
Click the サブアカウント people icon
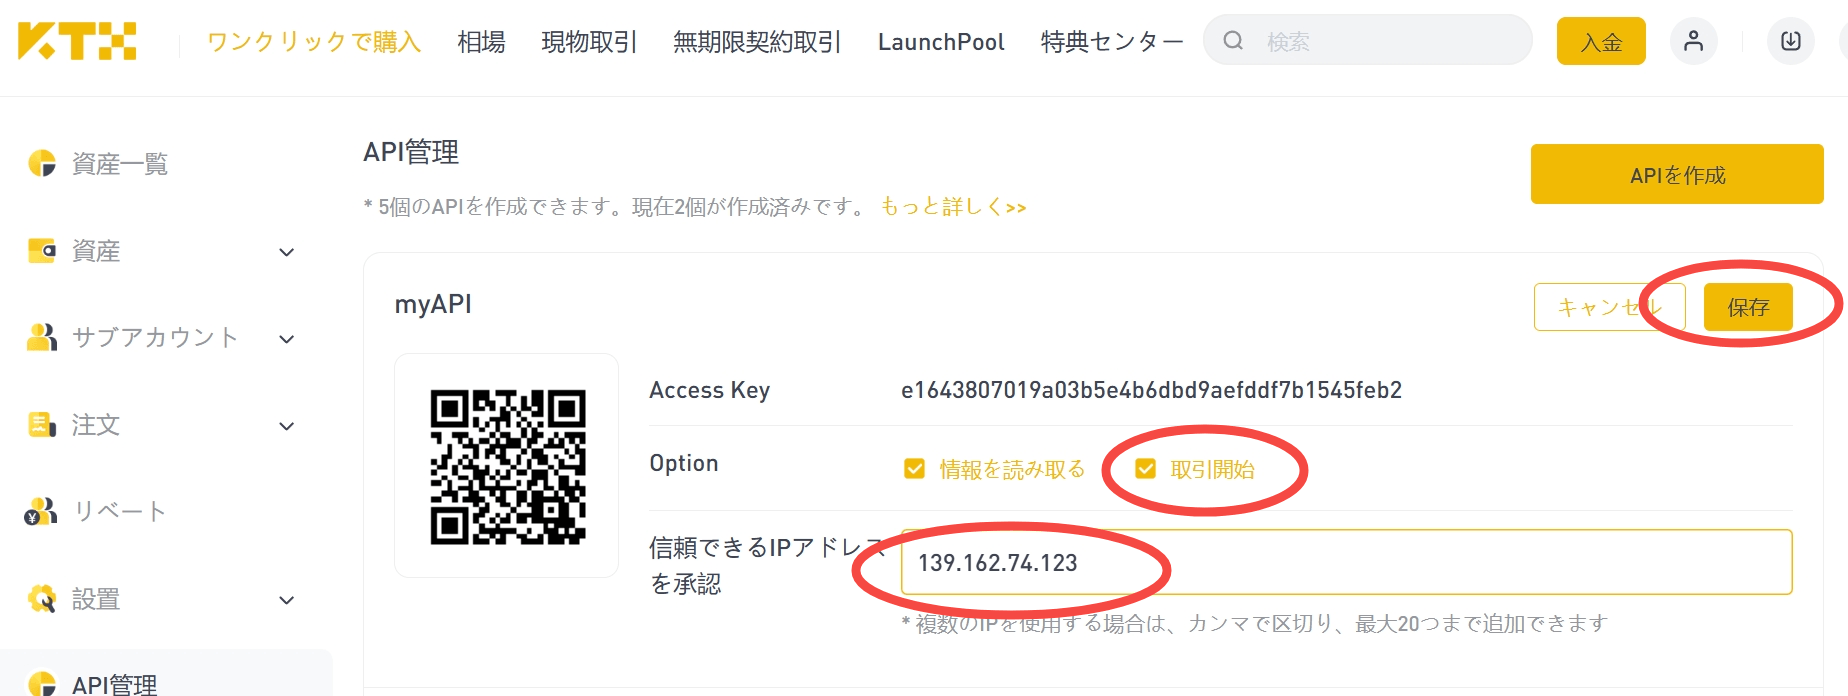tap(42, 337)
